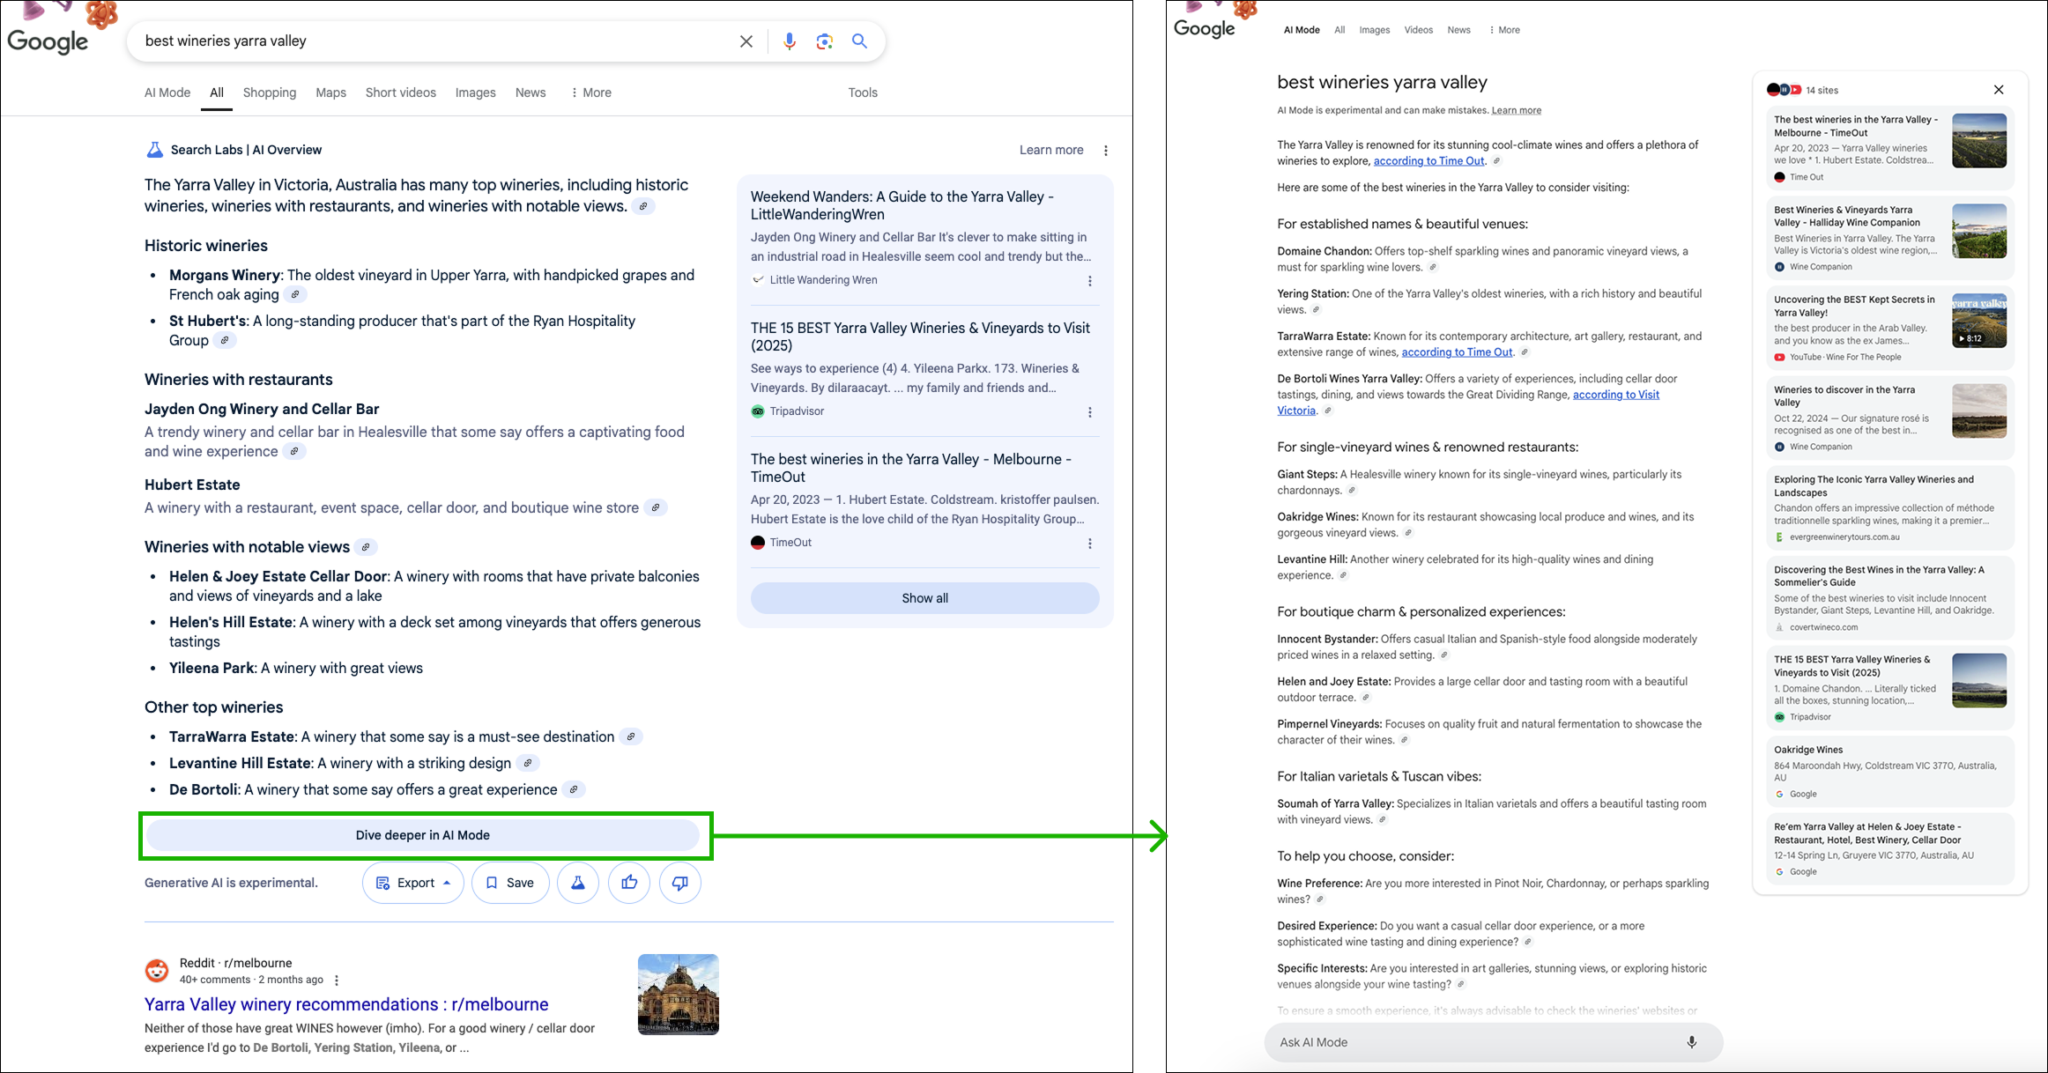Click microphone icon in Ask AI Mode box
2048x1073 pixels.
(x=1691, y=1042)
